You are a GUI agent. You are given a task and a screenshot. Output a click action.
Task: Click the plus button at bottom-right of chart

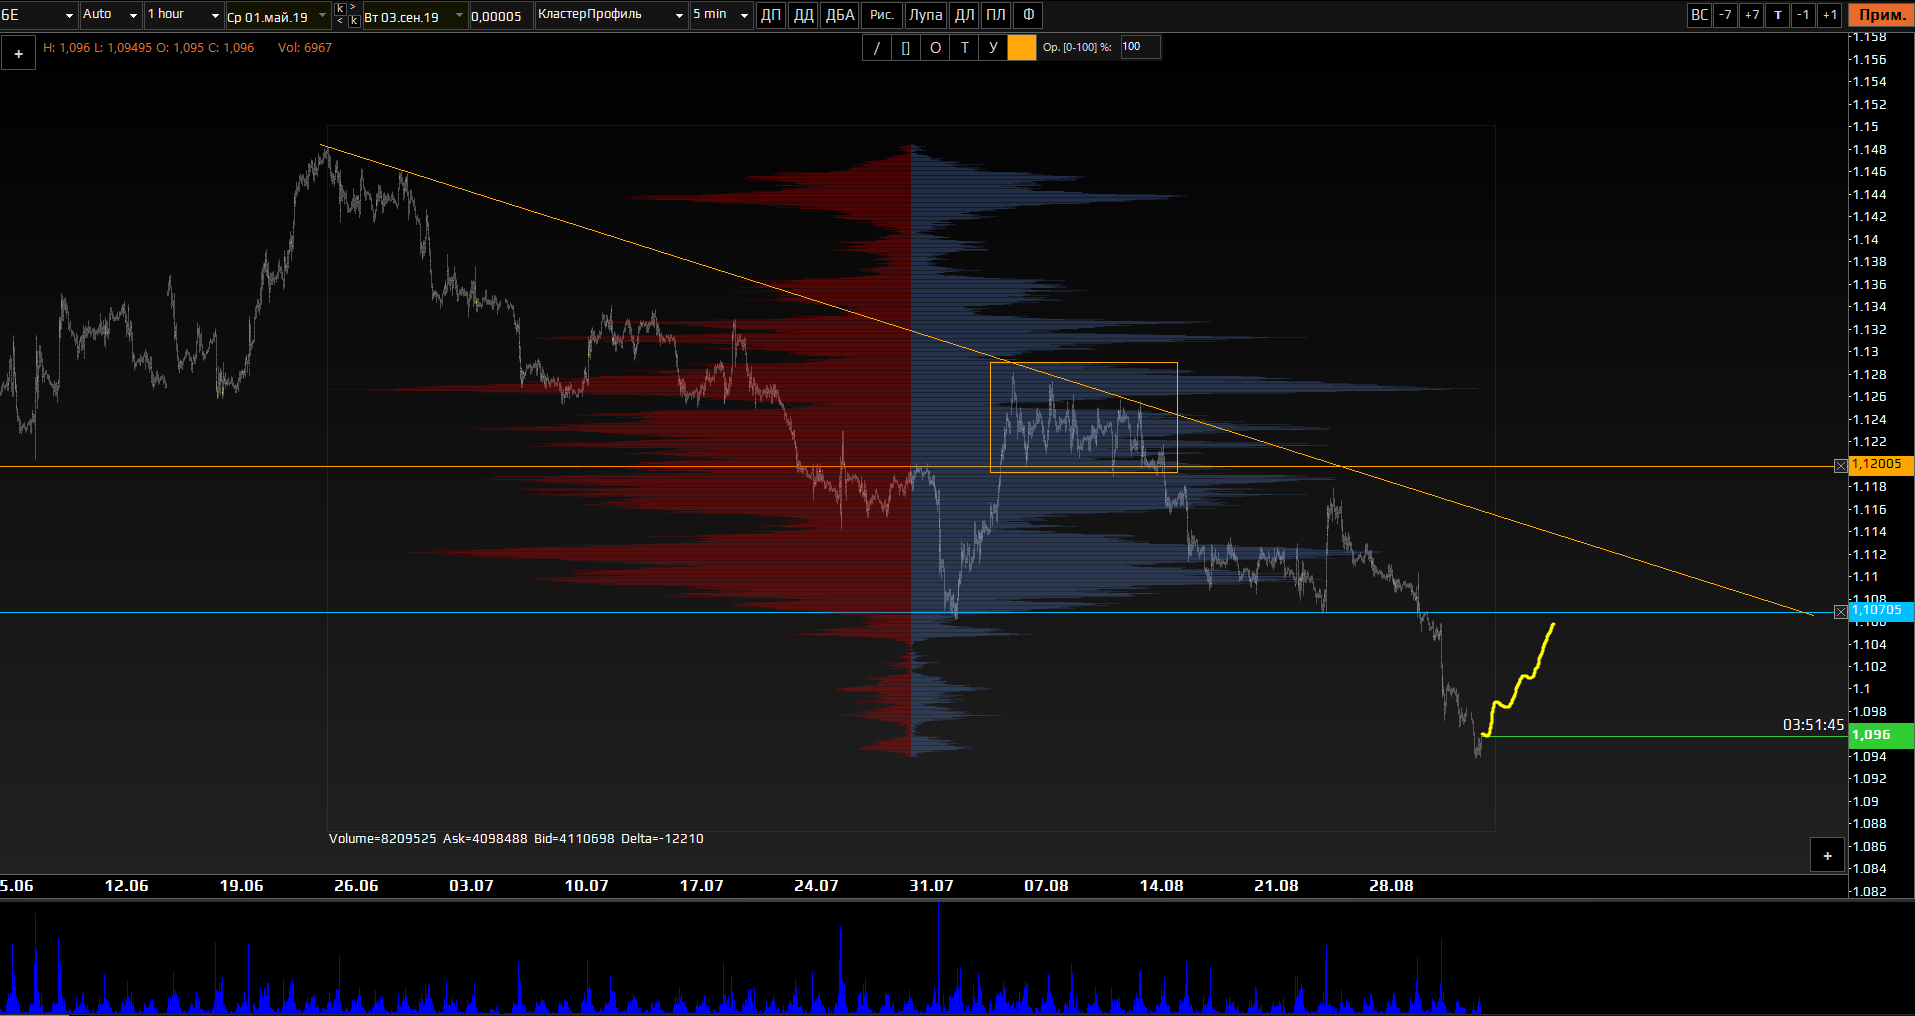(x=1827, y=856)
